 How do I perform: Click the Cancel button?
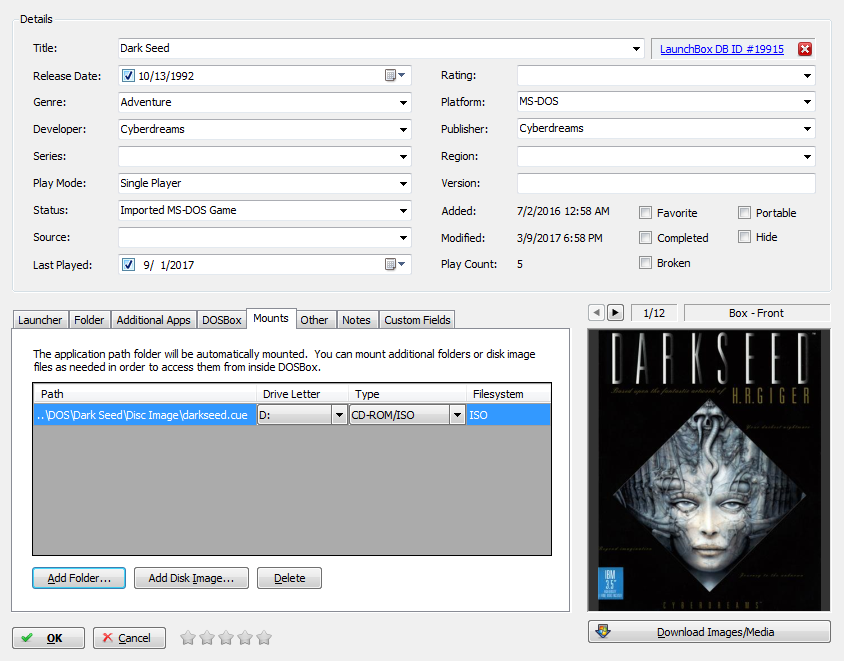coord(129,638)
